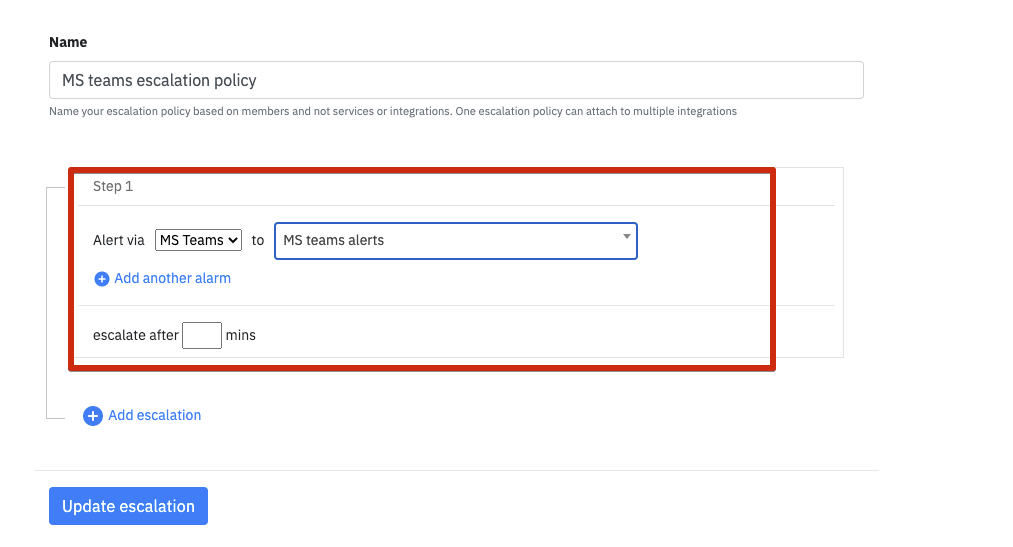
Task: Click the helper text under the Name field
Action: coord(393,111)
